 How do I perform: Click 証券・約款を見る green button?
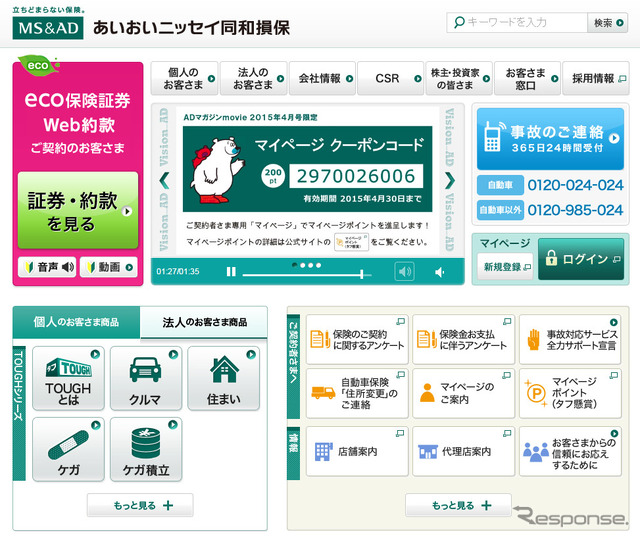(x=78, y=211)
